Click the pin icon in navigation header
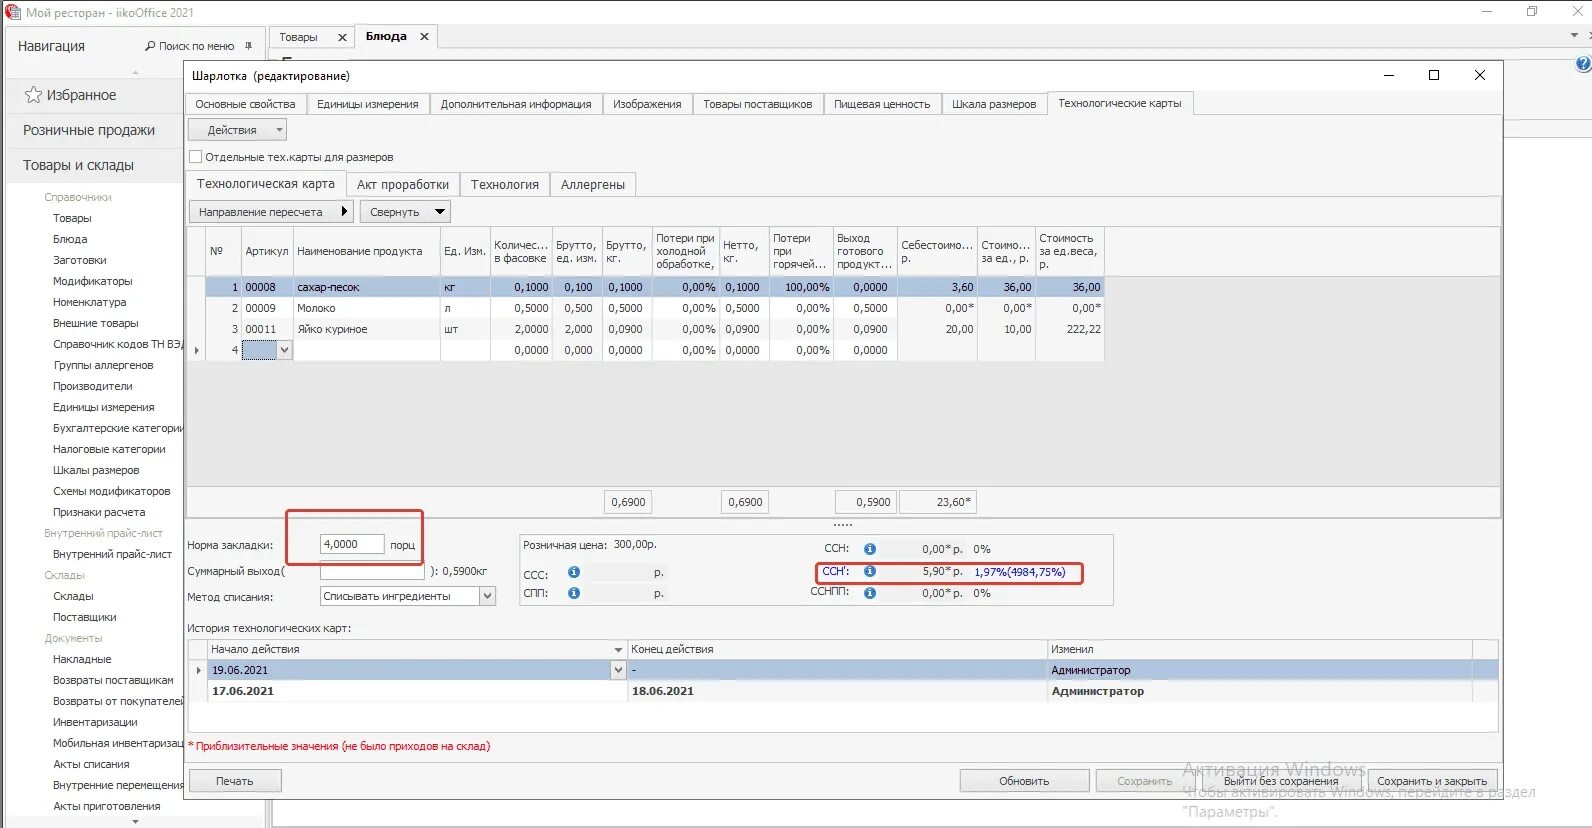Viewport: 1592px width, 828px height. [249, 46]
